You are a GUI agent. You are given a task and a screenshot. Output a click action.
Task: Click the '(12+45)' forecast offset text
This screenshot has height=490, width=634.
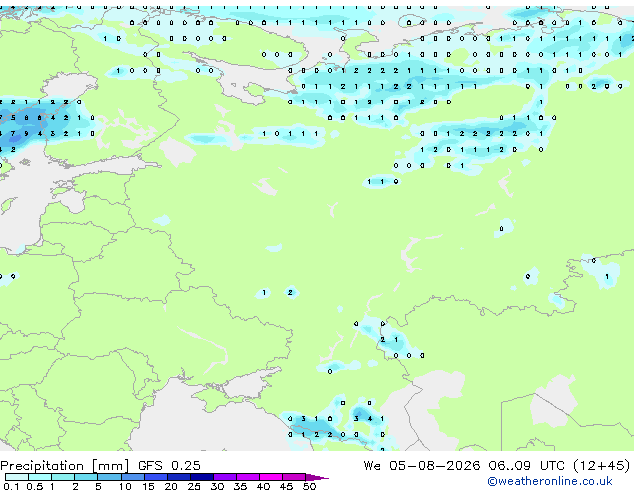[602, 466]
